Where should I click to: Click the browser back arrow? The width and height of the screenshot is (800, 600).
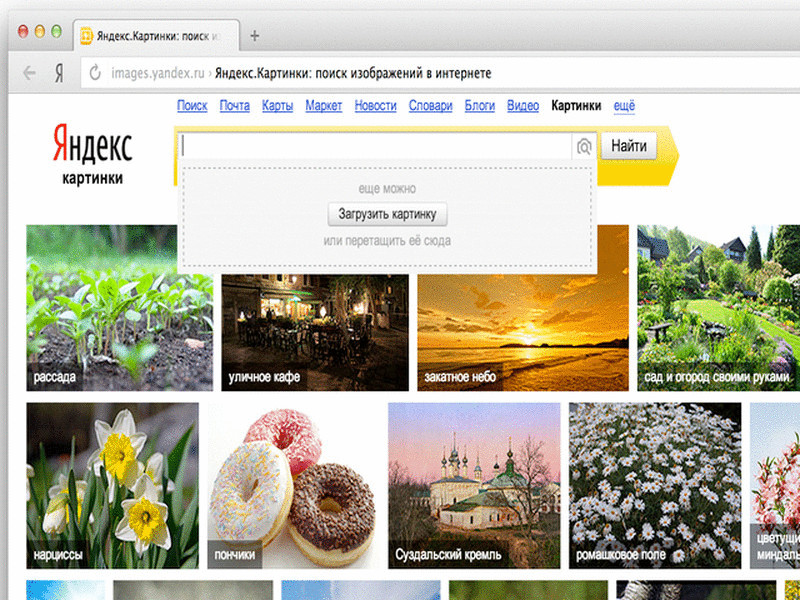pos(30,74)
